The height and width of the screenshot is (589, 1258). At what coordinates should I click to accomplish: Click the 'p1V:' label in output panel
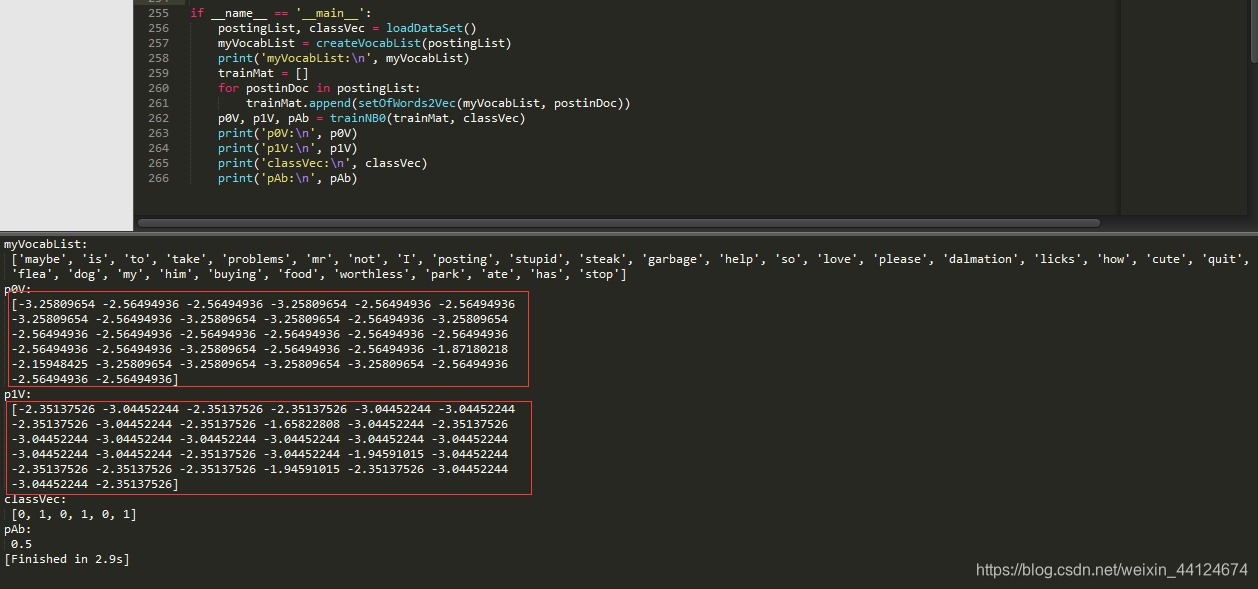(18, 394)
